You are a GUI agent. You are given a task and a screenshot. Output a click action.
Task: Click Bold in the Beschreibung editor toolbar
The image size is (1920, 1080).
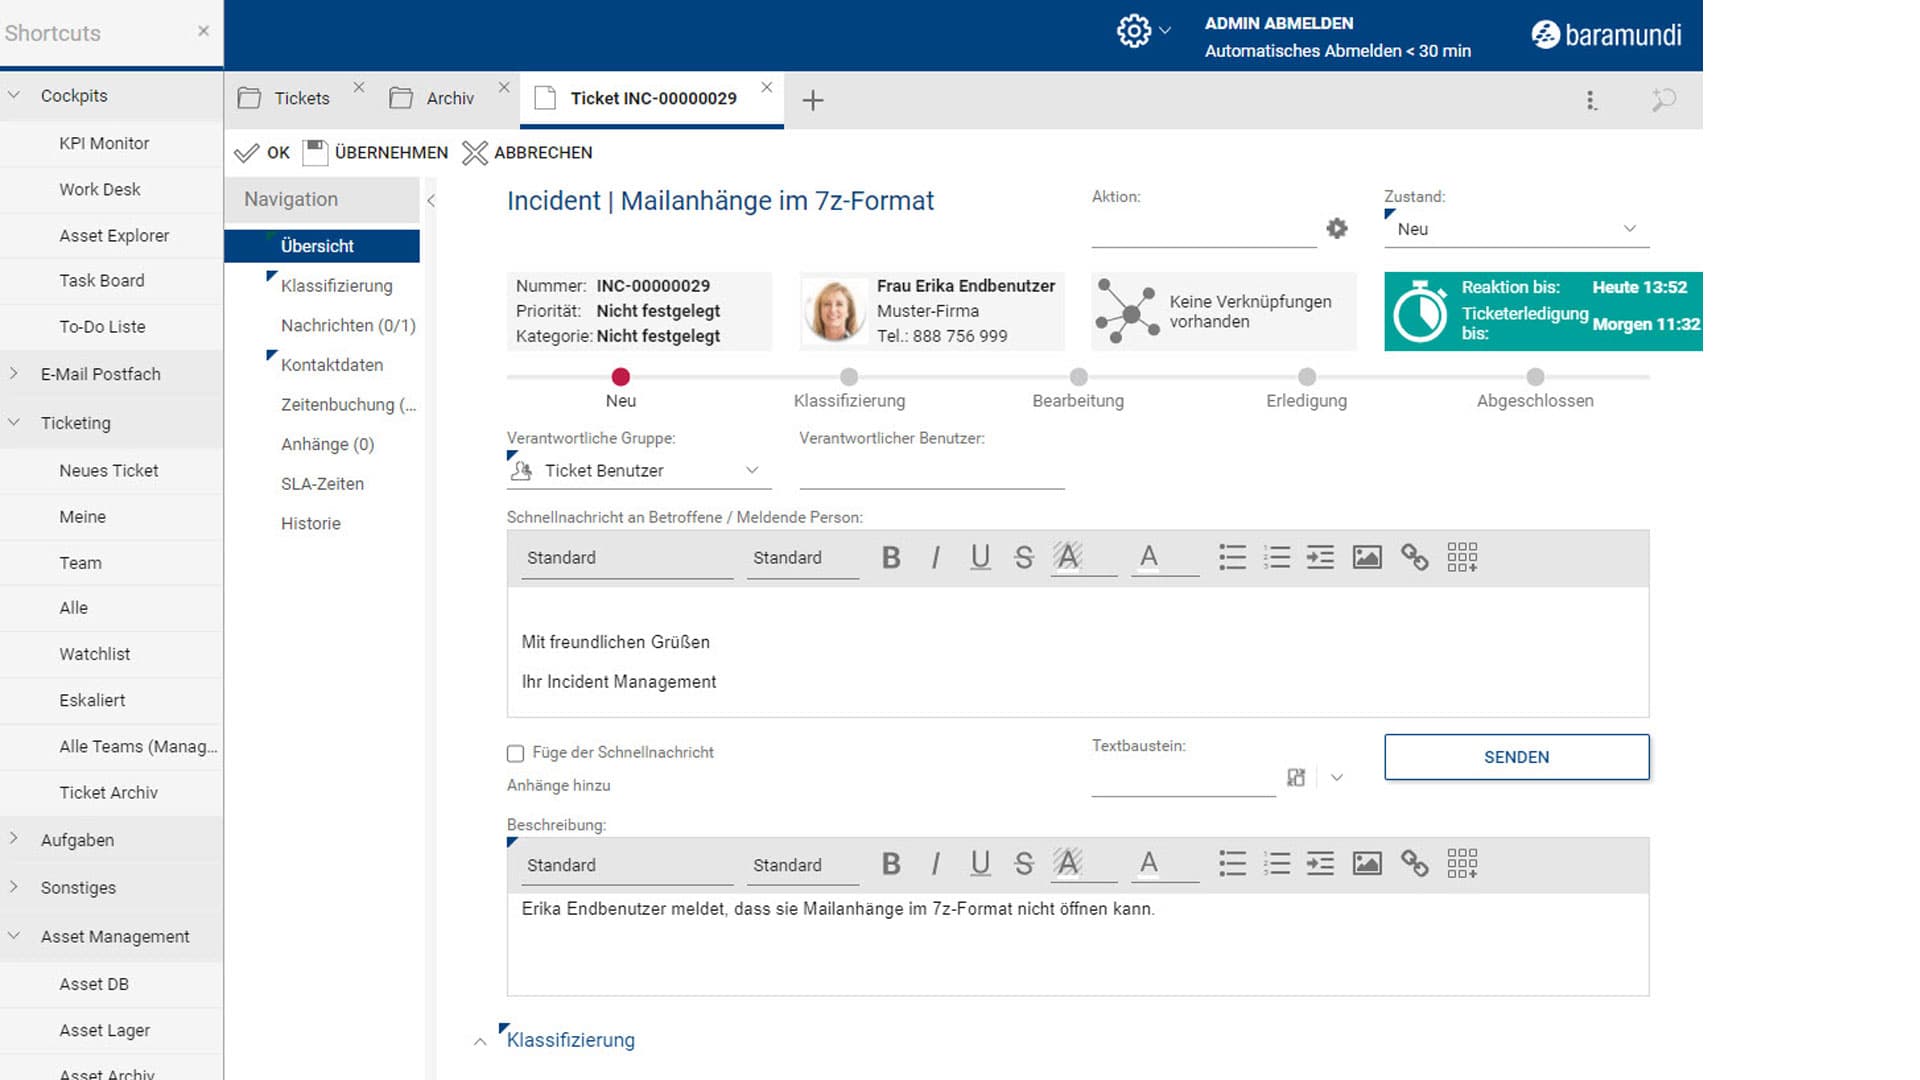[x=891, y=864]
